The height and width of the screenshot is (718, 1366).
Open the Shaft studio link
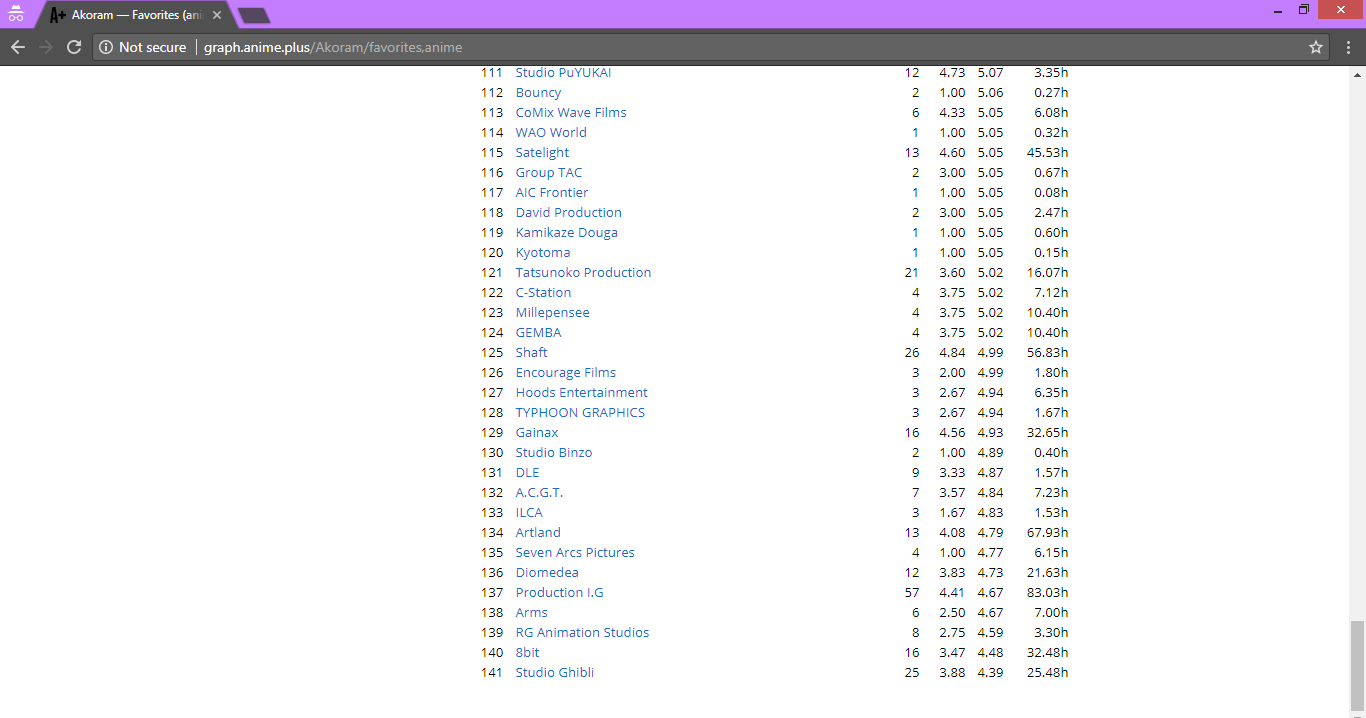pyautogui.click(x=531, y=352)
